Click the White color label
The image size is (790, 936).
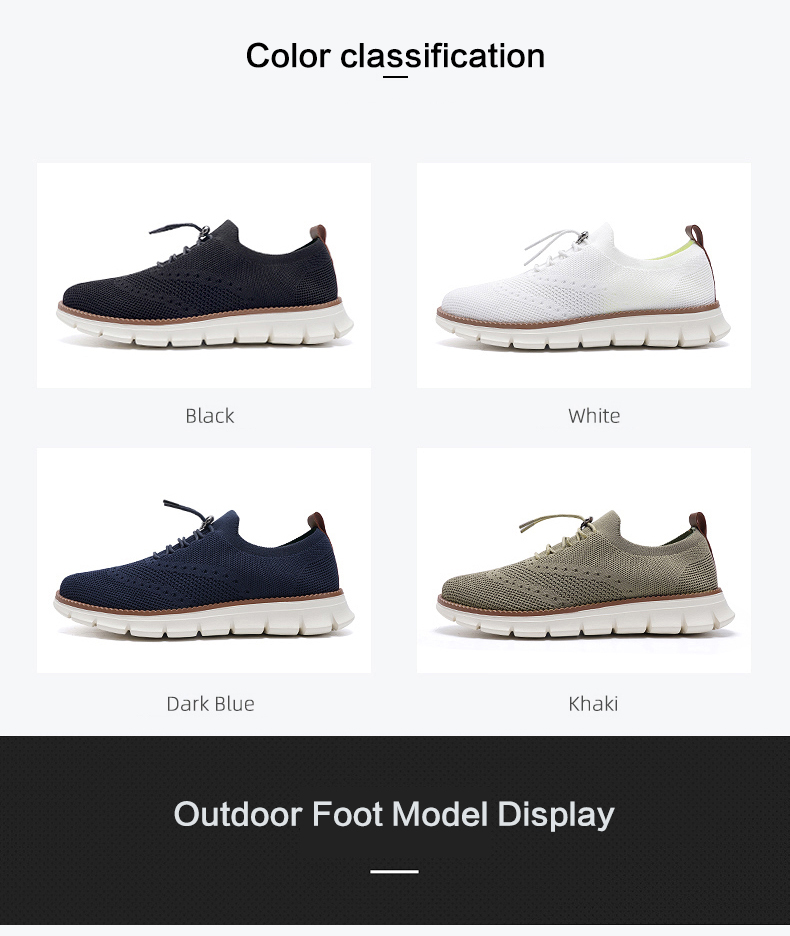click(594, 415)
